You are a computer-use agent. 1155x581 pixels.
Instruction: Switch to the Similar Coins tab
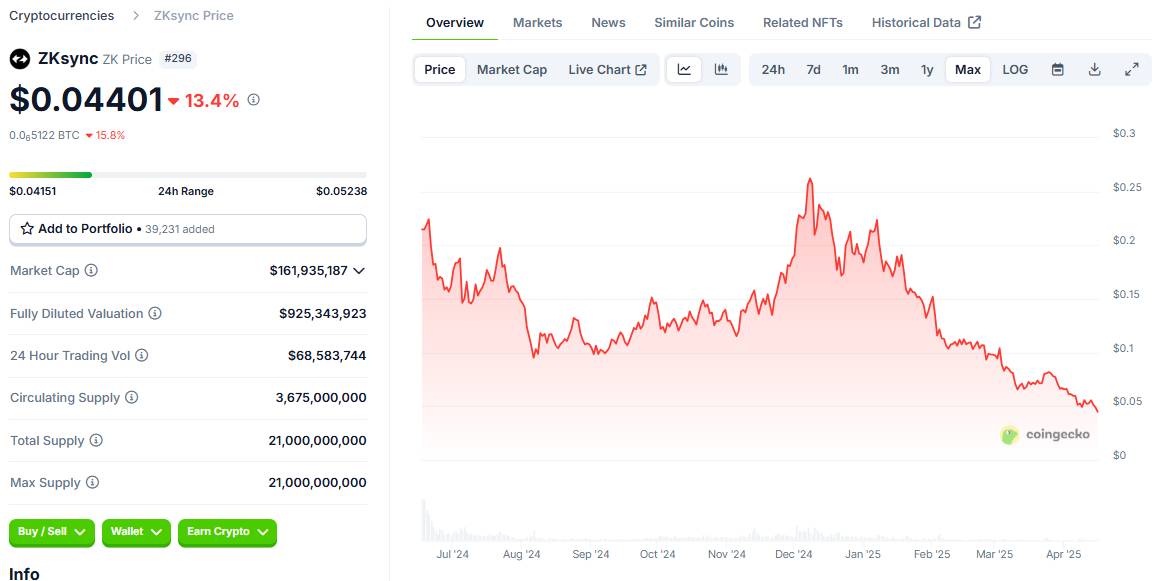(694, 23)
